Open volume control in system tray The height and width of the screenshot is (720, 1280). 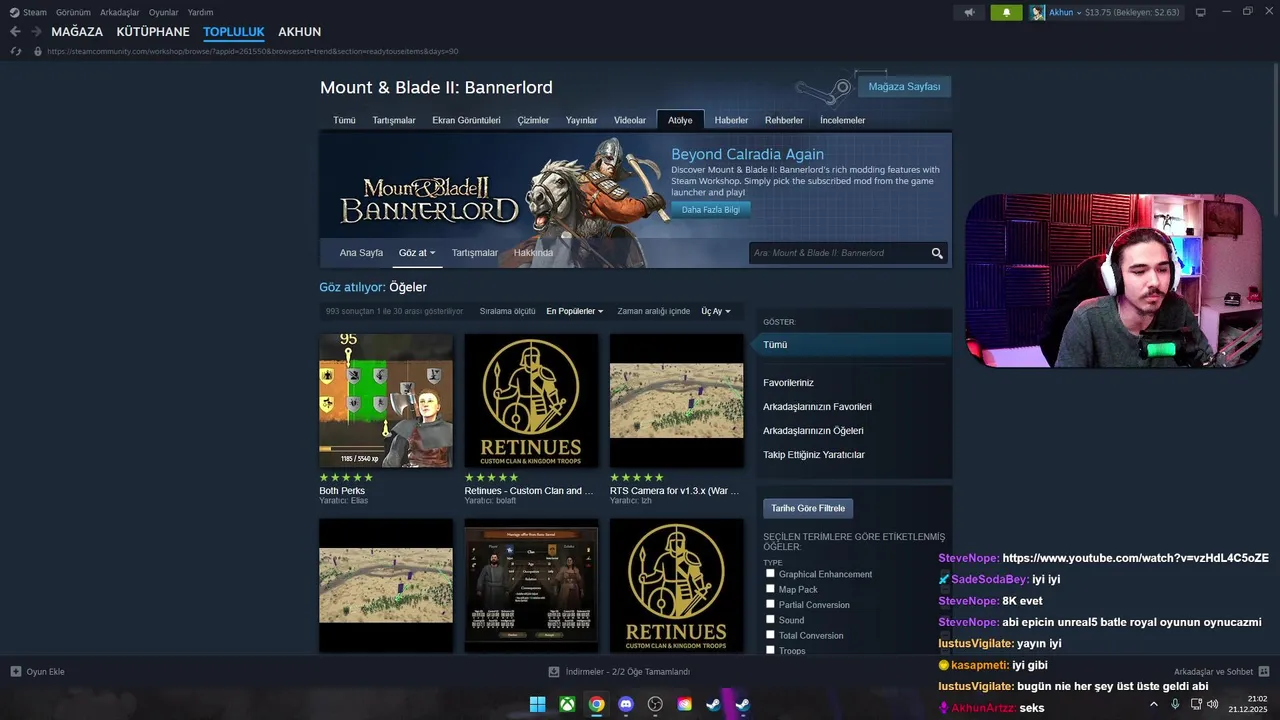1213,704
